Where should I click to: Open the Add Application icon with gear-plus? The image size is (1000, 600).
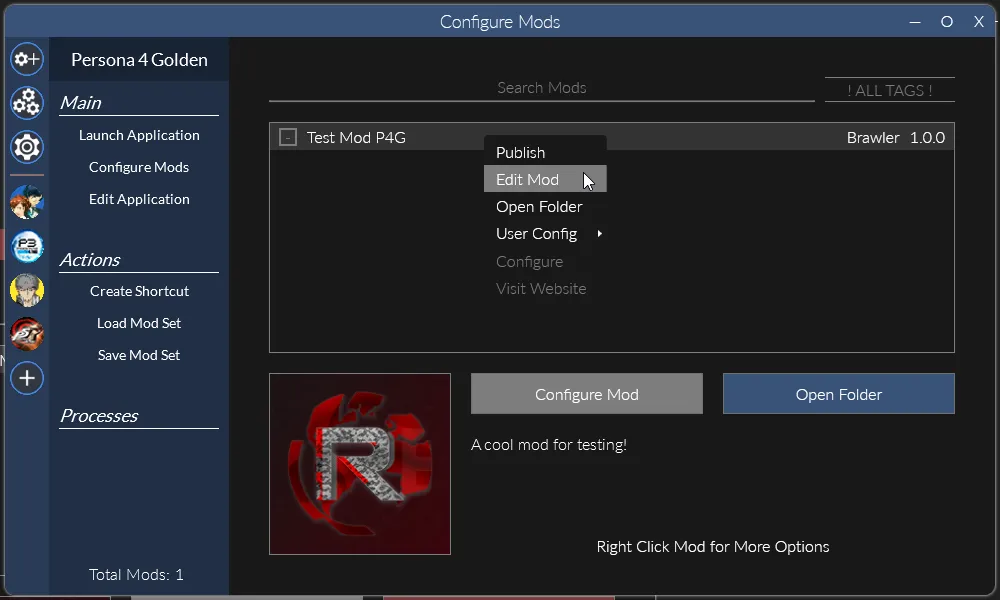pyautogui.click(x=27, y=59)
